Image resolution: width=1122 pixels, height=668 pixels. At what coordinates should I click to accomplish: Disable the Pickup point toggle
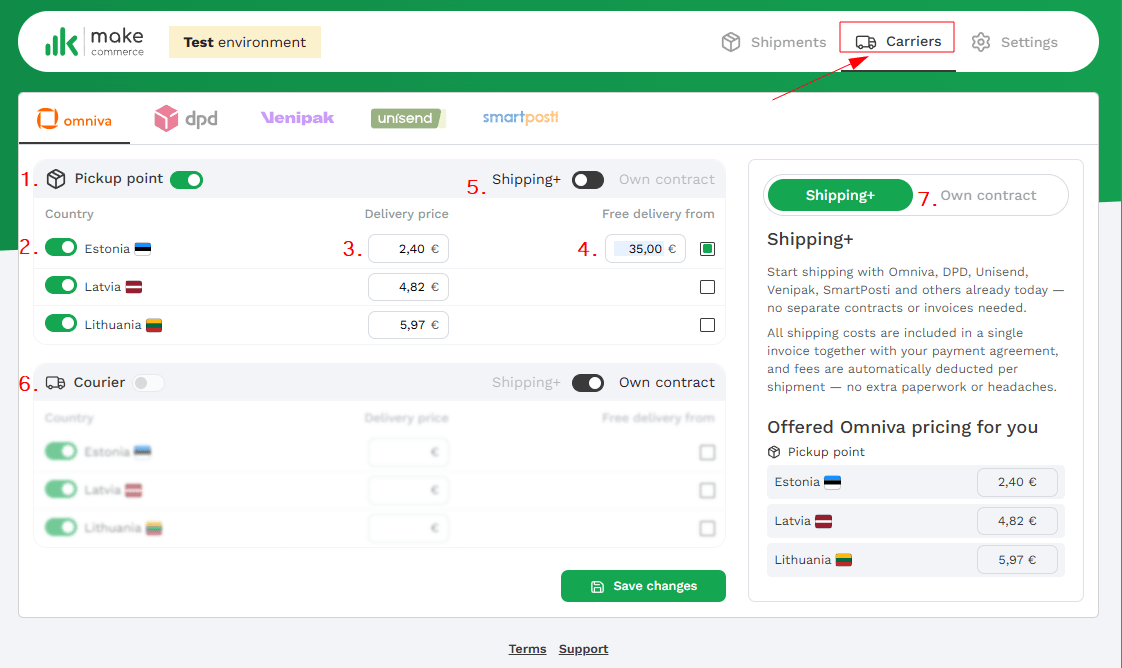(186, 180)
